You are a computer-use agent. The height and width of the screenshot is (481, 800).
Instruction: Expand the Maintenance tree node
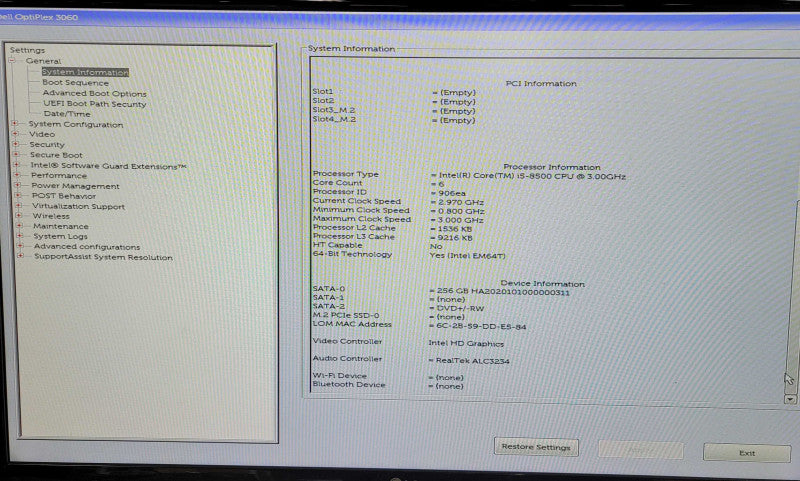19,225
